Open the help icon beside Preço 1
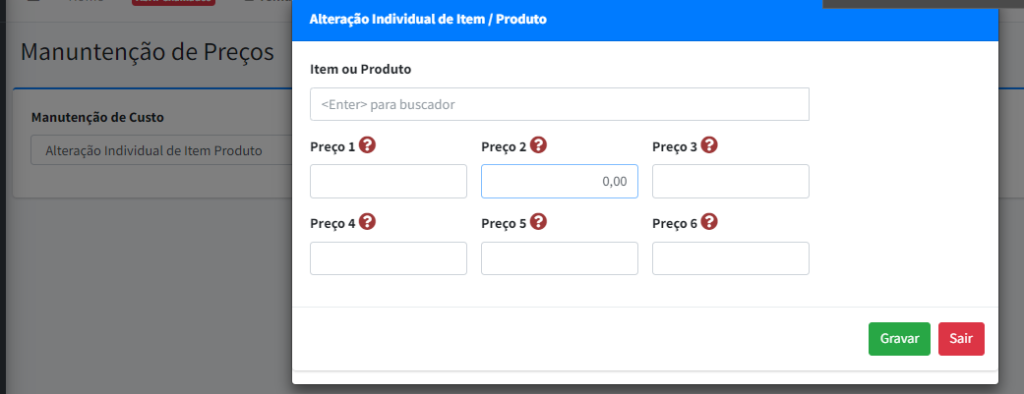This screenshot has width=1024, height=394. (367, 145)
